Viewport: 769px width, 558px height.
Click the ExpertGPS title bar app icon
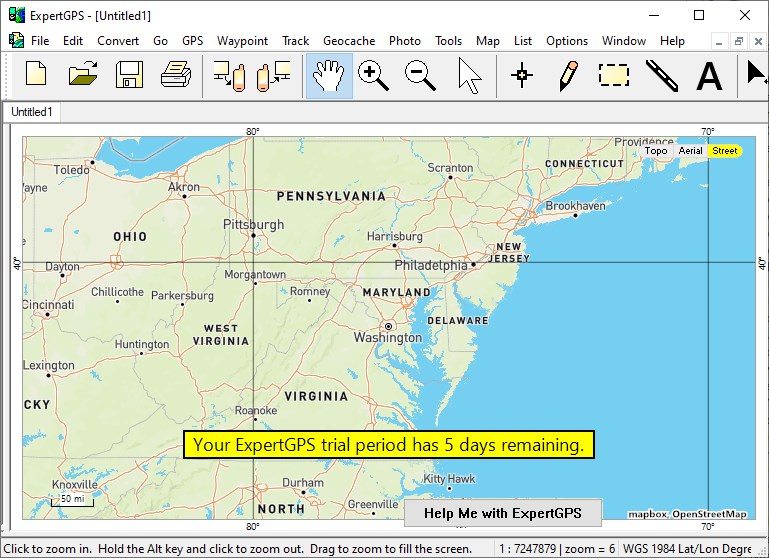16,15
